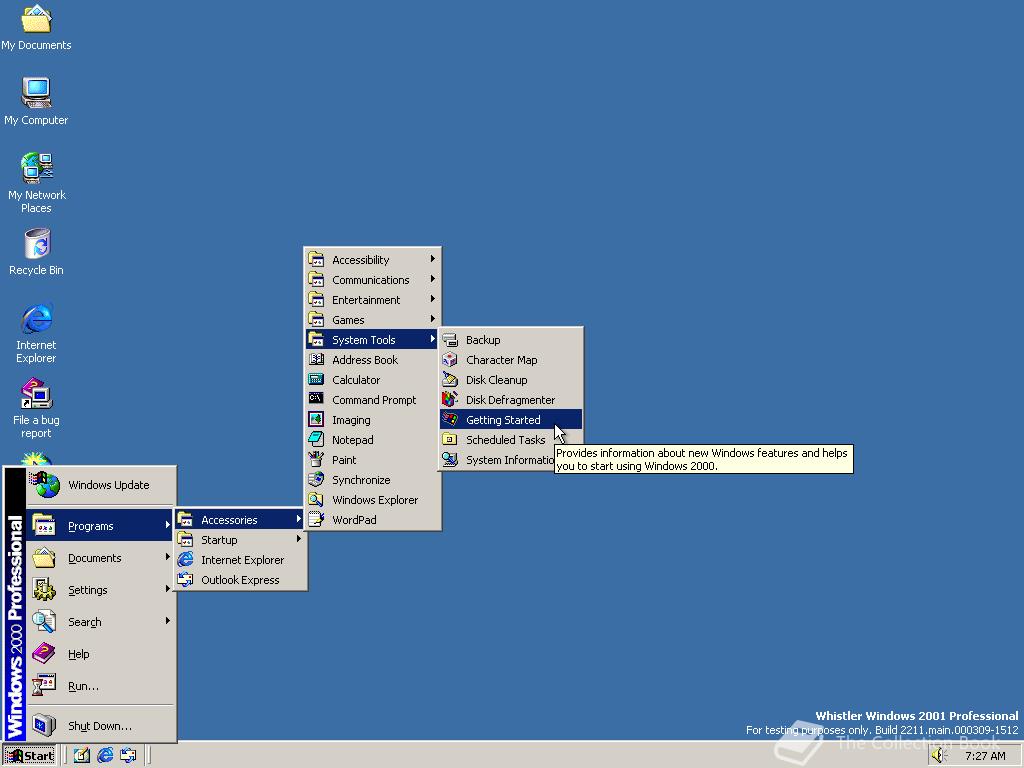The image size is (1024, 768).
Task: Open Command Prompt from Accessories
Action: (372, 400)
